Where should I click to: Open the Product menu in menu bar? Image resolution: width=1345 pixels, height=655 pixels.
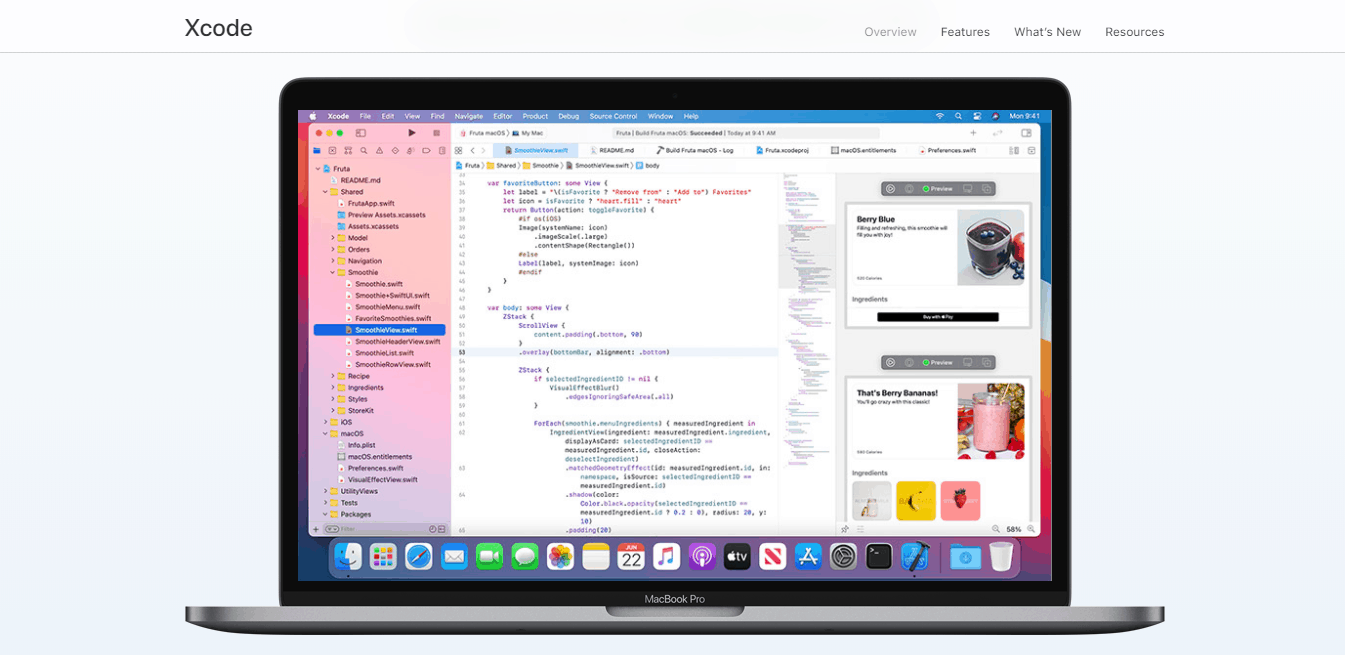point(535,116)
